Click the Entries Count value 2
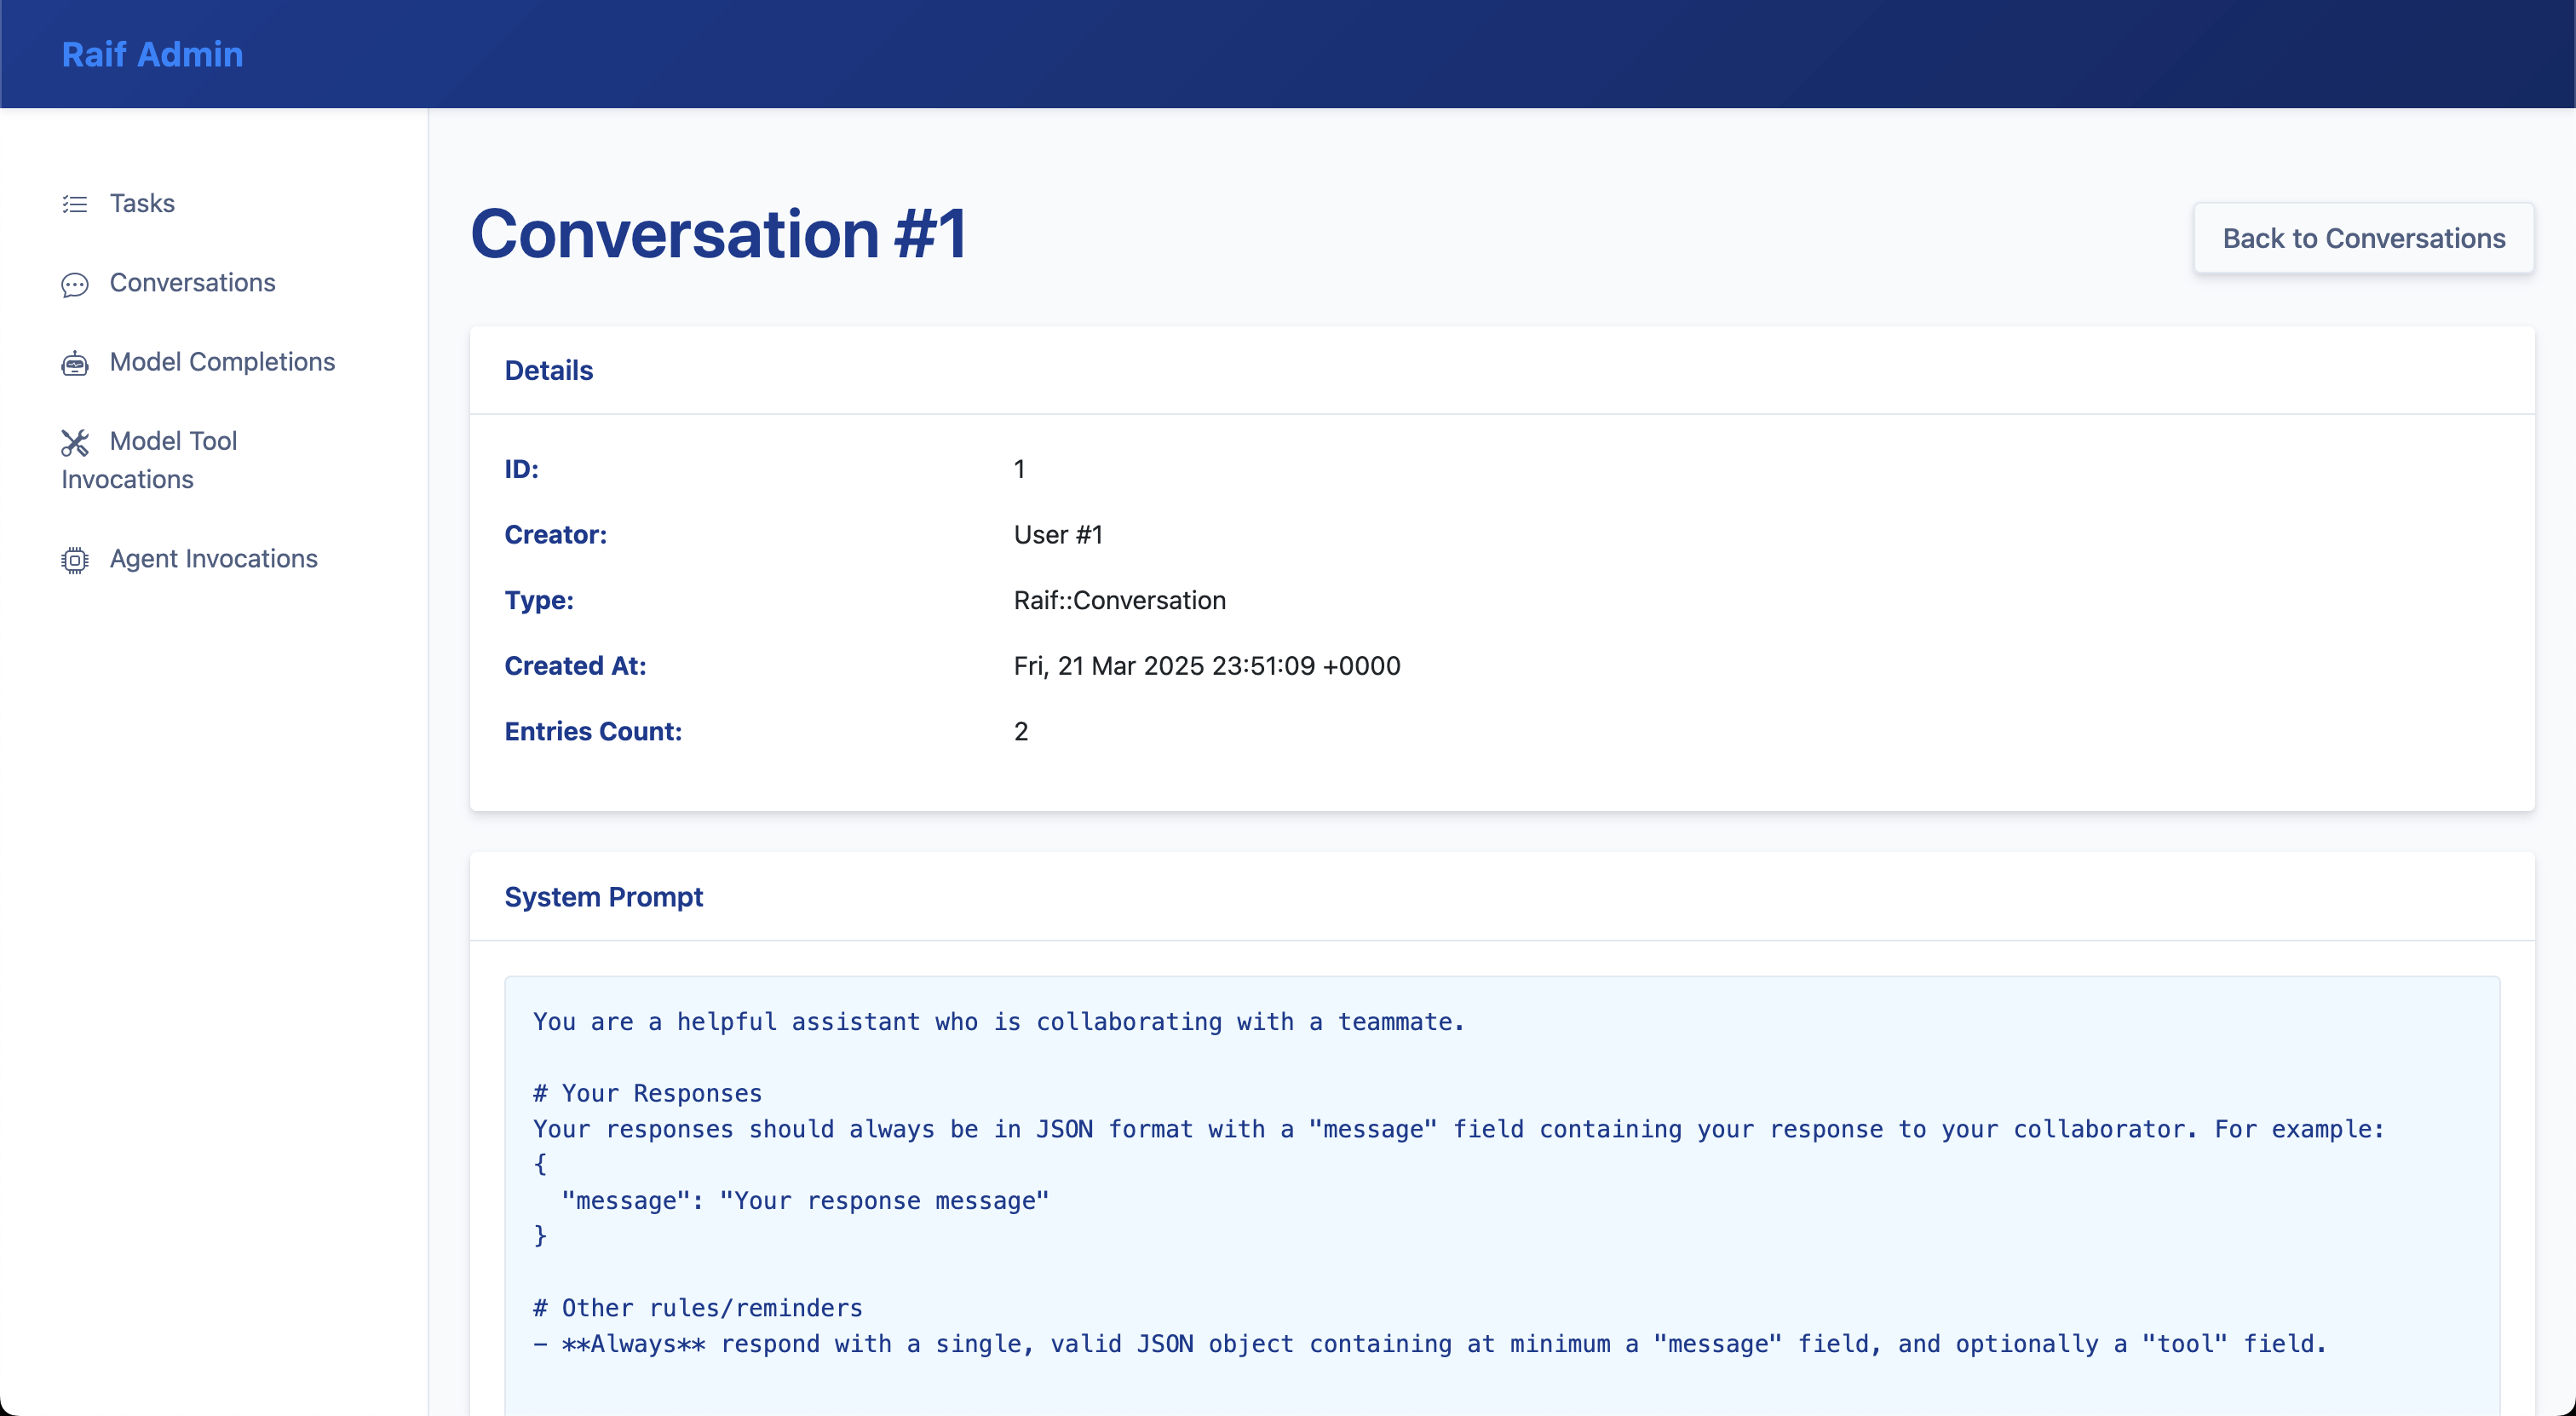 [1021, 731]
